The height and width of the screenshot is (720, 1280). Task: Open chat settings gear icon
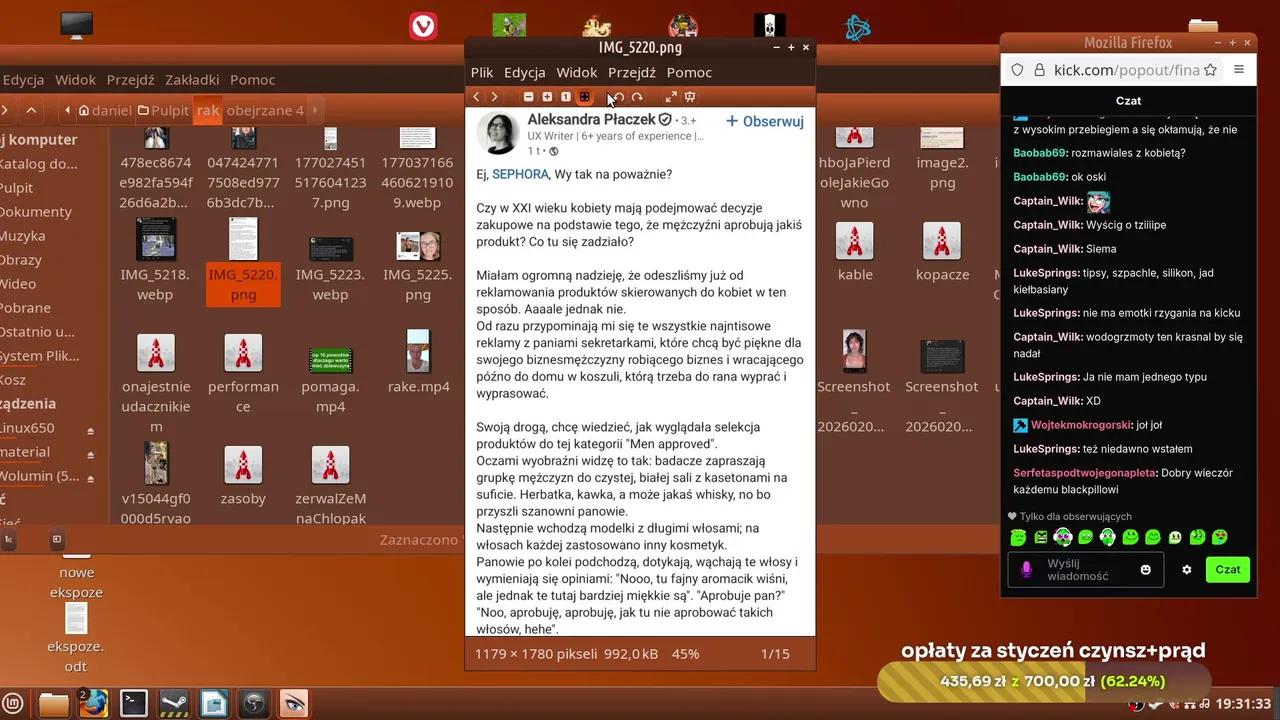click(1187, 570)
